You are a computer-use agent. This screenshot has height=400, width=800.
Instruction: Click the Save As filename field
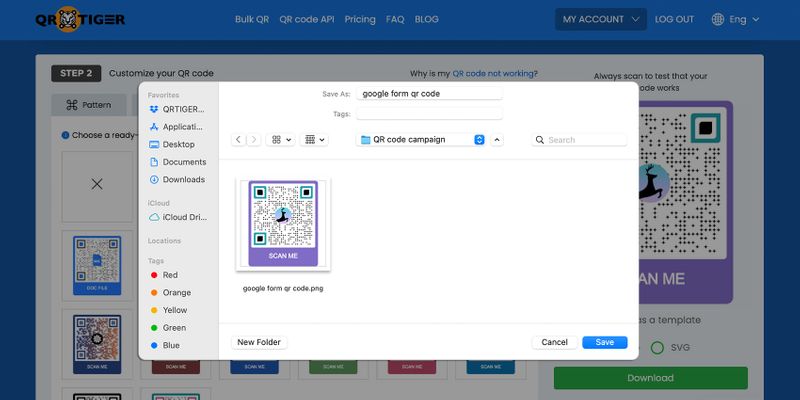coord(429,94)
